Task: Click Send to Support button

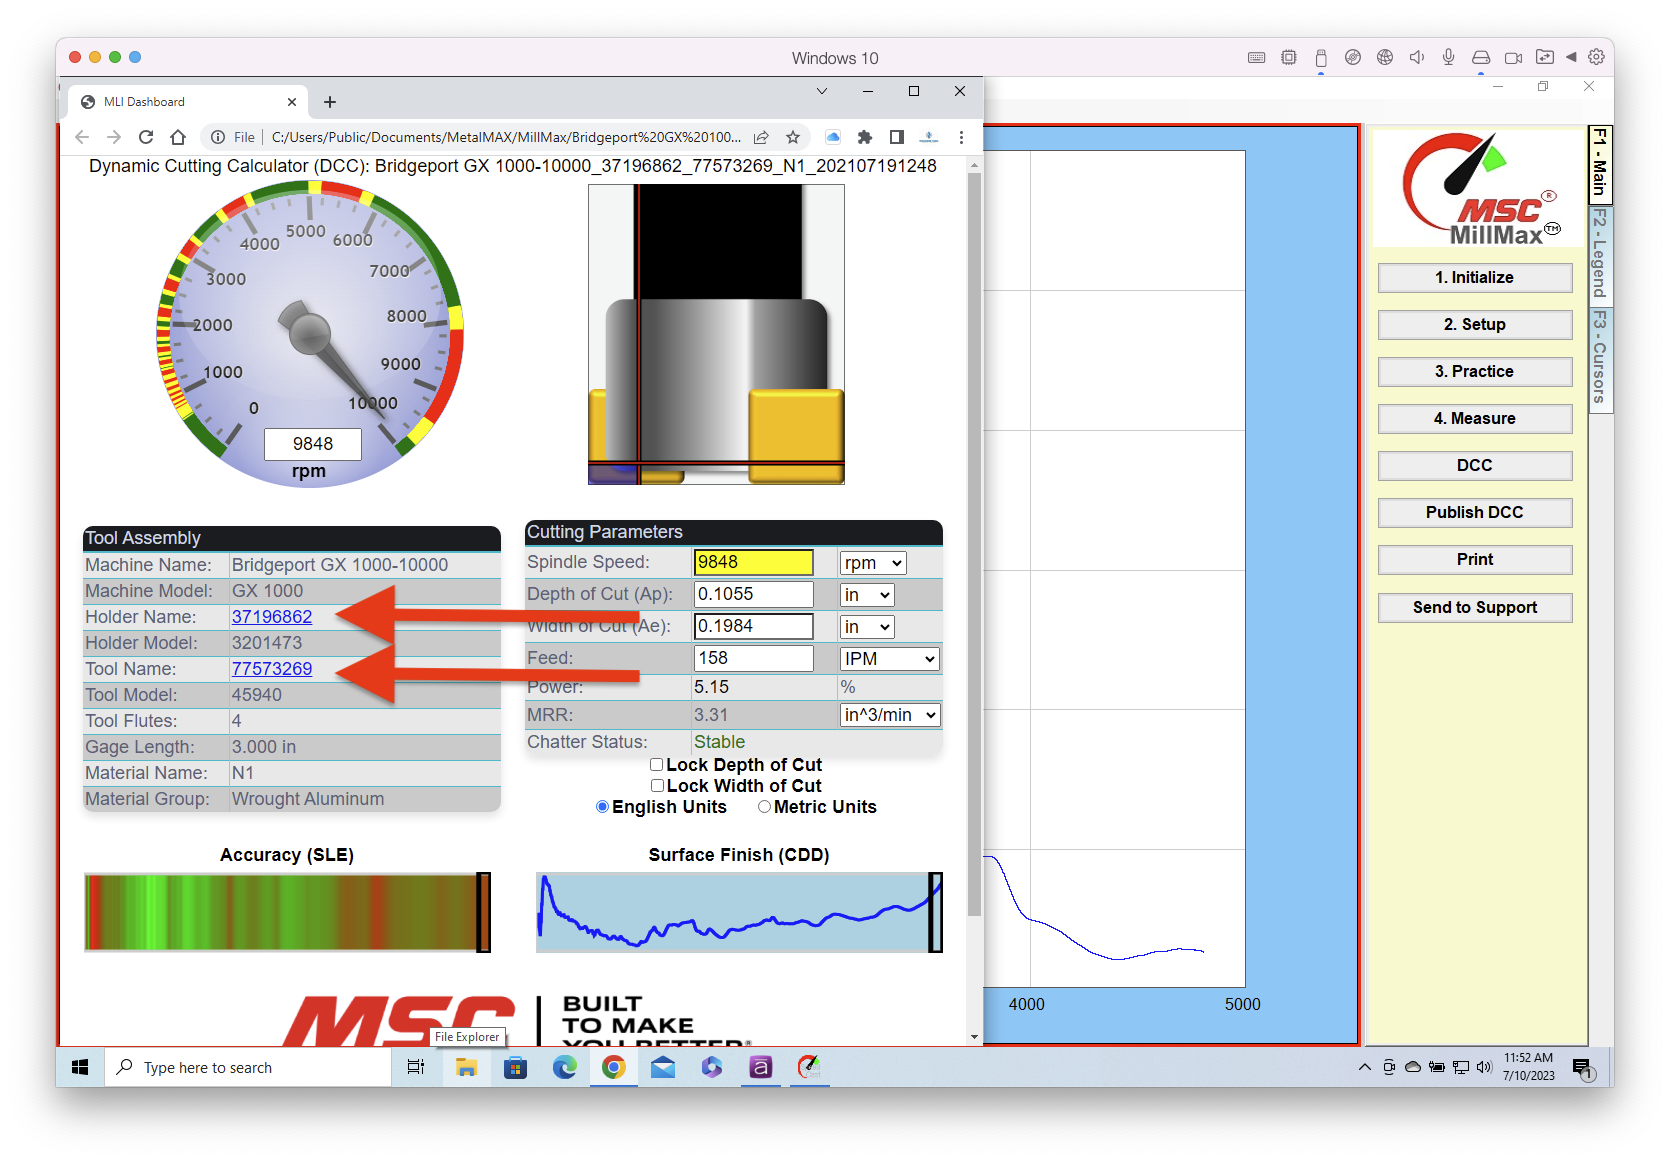Action: (1475, 608)
